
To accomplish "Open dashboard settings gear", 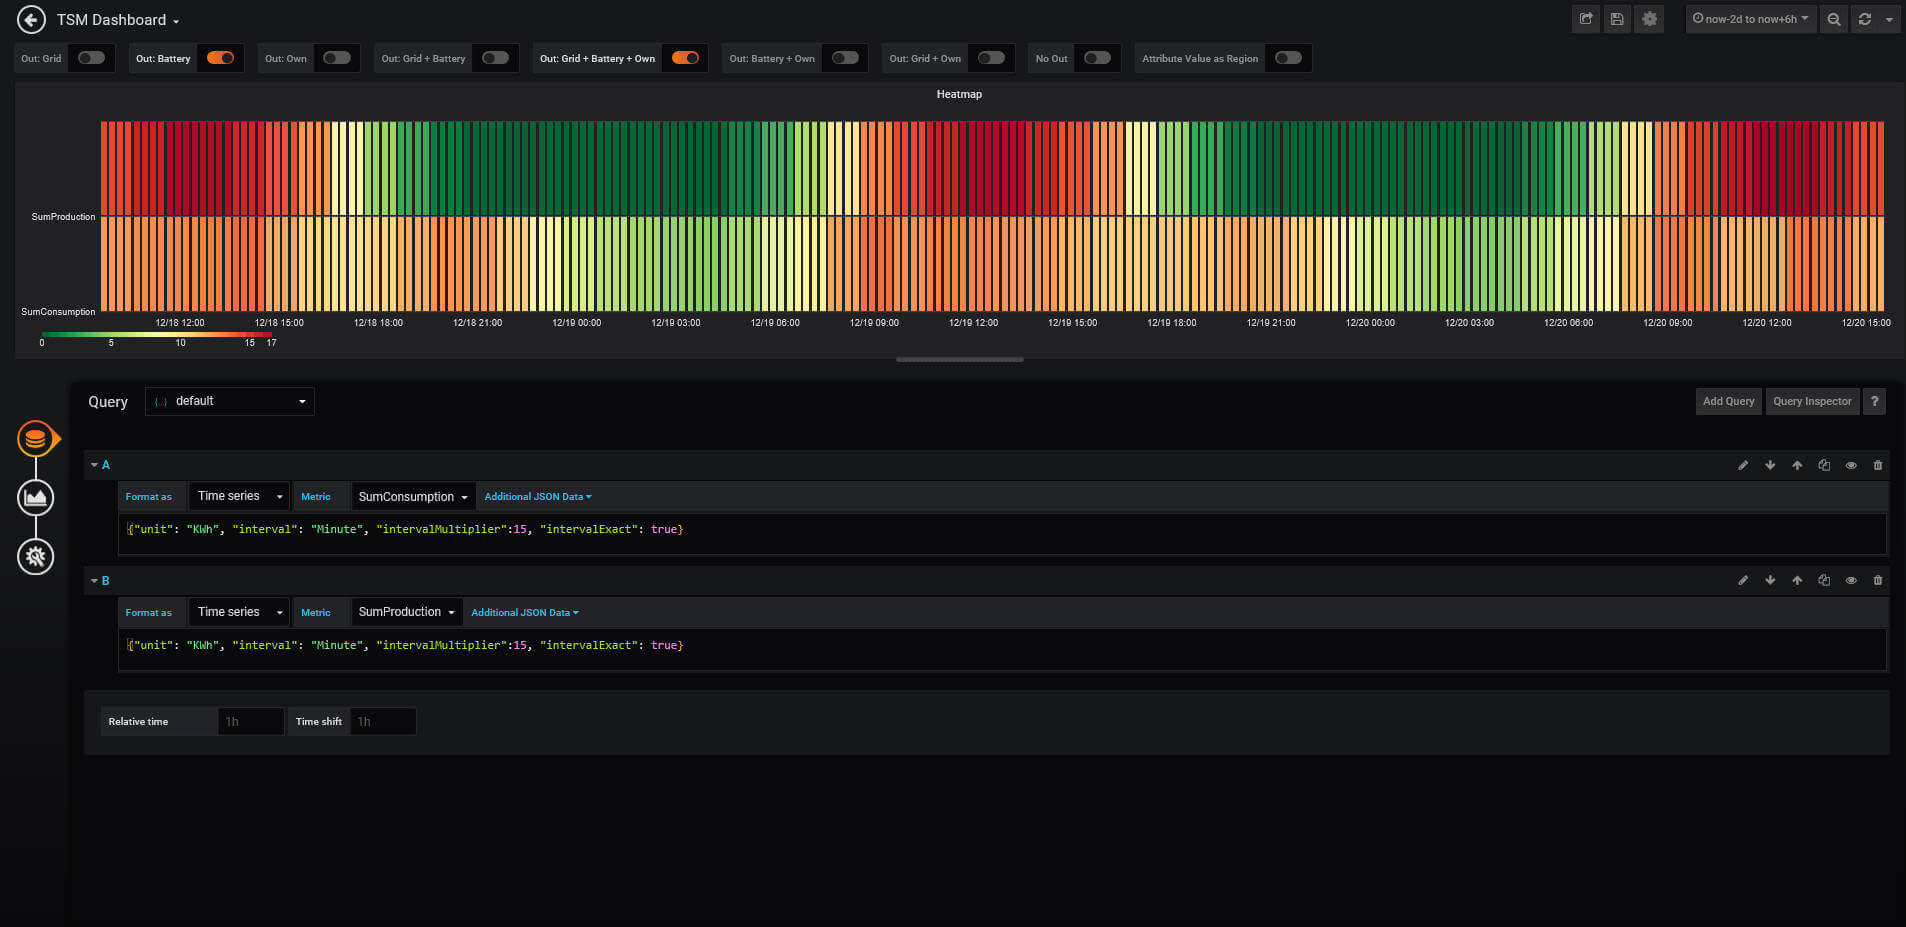I will pyautogui.click(x=1649, y=19).
